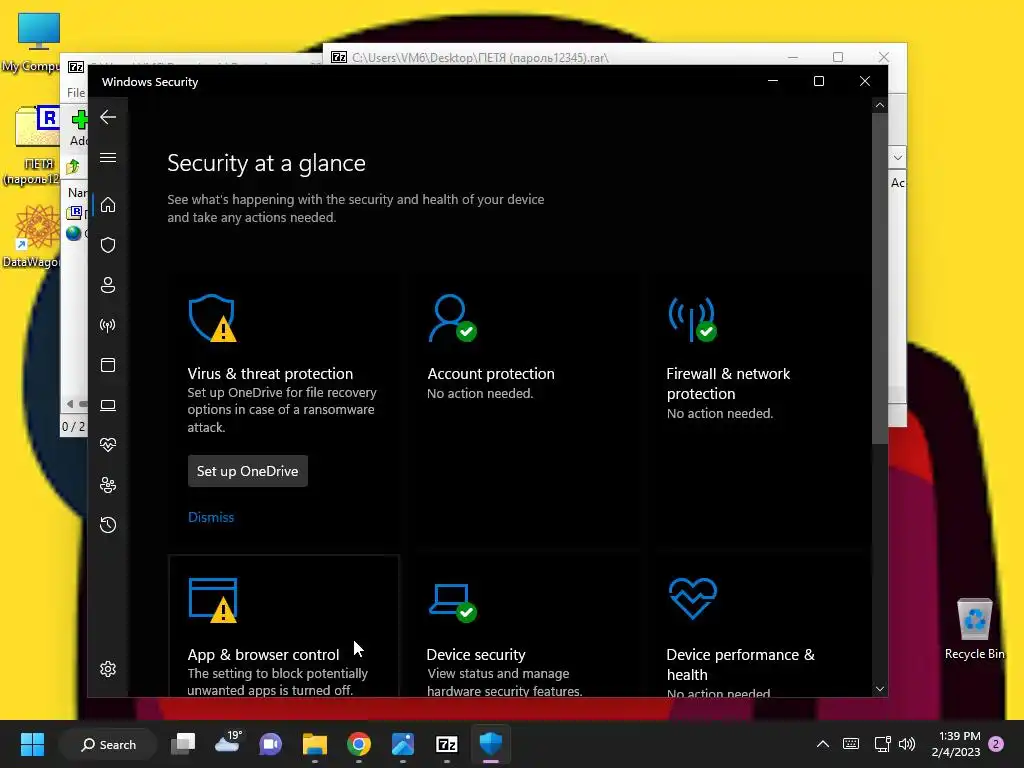Click the Account protection tile icon

point(452,318)
